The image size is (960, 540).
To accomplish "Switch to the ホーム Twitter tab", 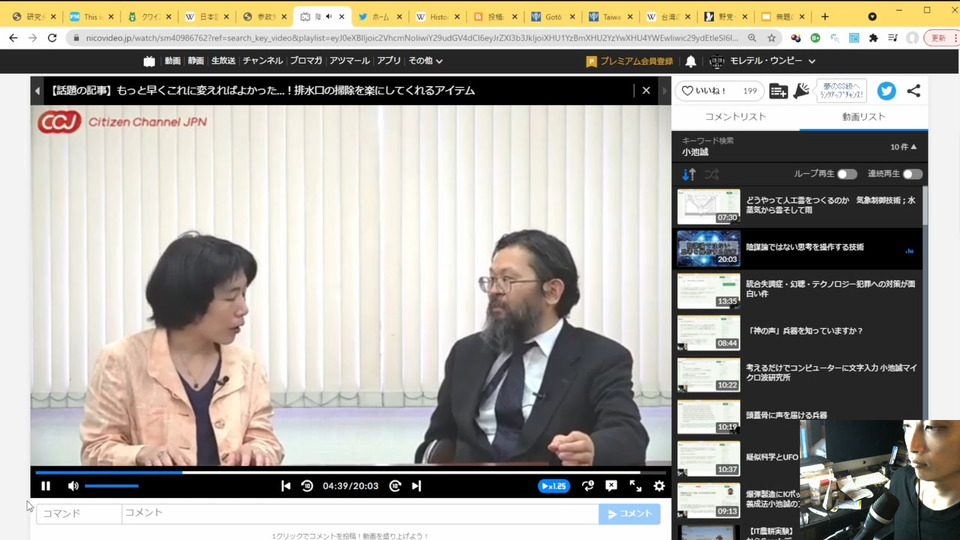I will coord(380,17).
